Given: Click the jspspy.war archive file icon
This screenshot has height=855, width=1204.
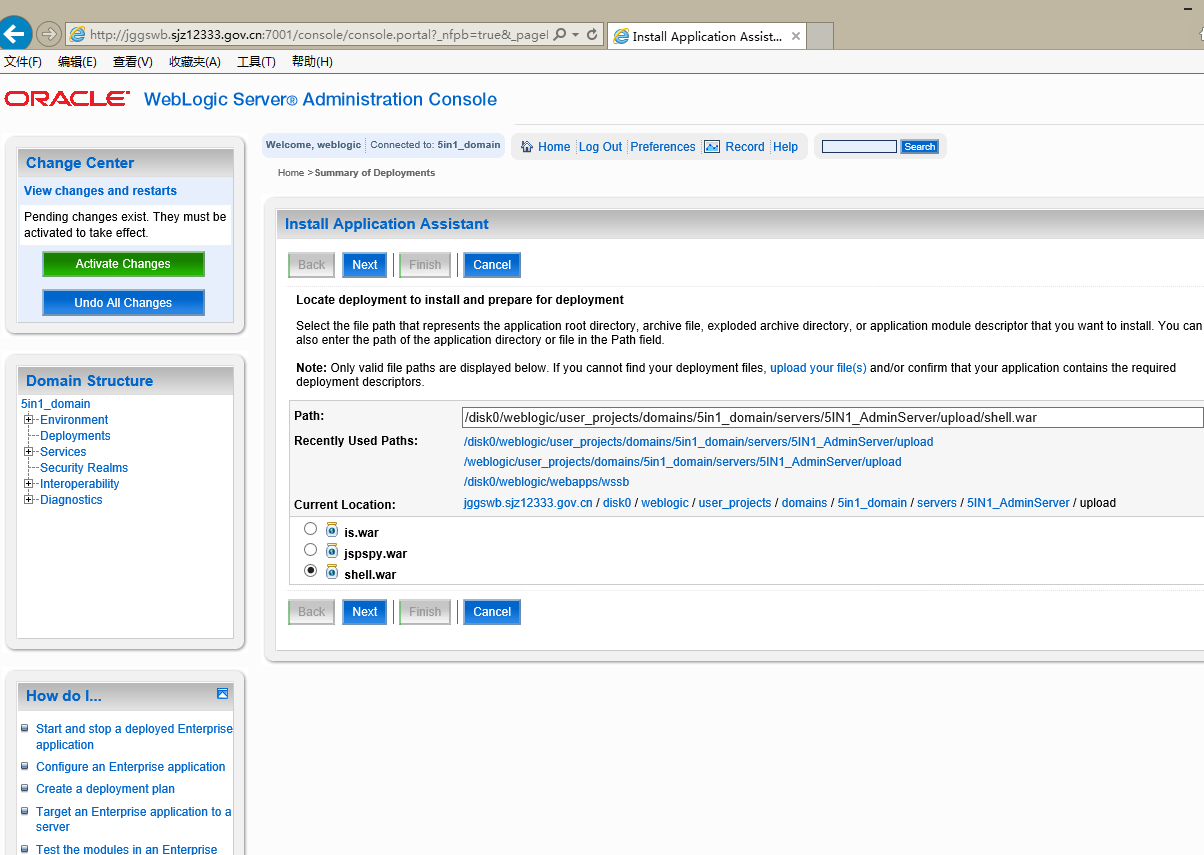Looking at the screenshot, I should click(332, 551).
